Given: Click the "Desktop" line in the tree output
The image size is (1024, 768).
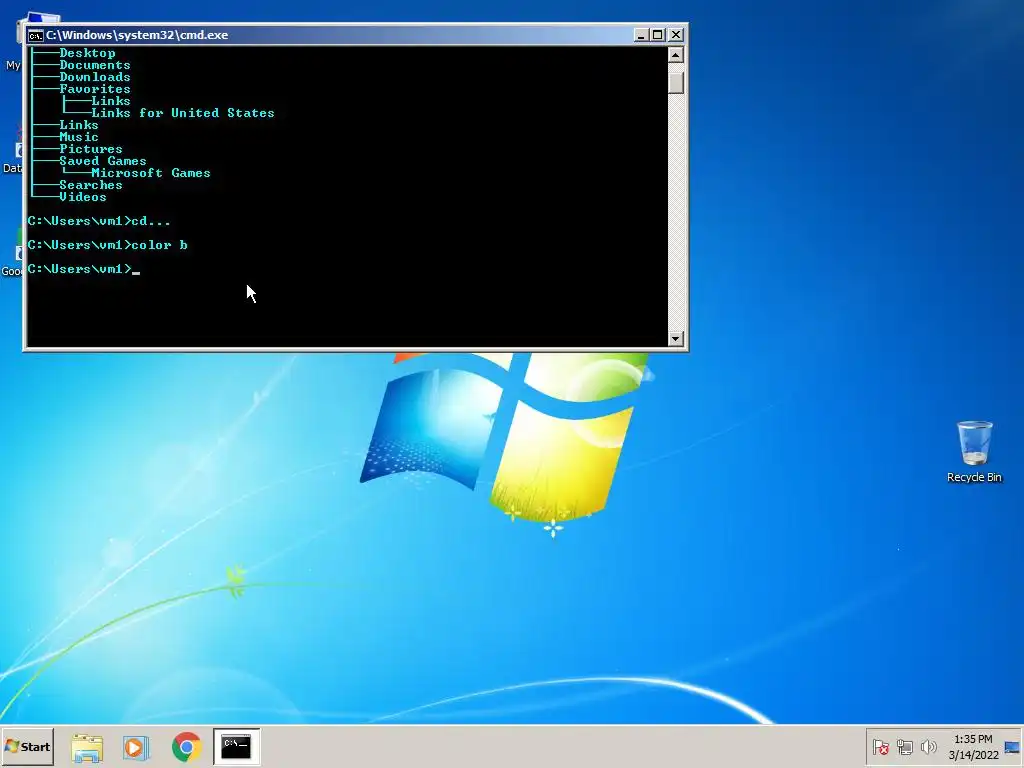Looking at the screenshot, I should [x=87, y=54].
